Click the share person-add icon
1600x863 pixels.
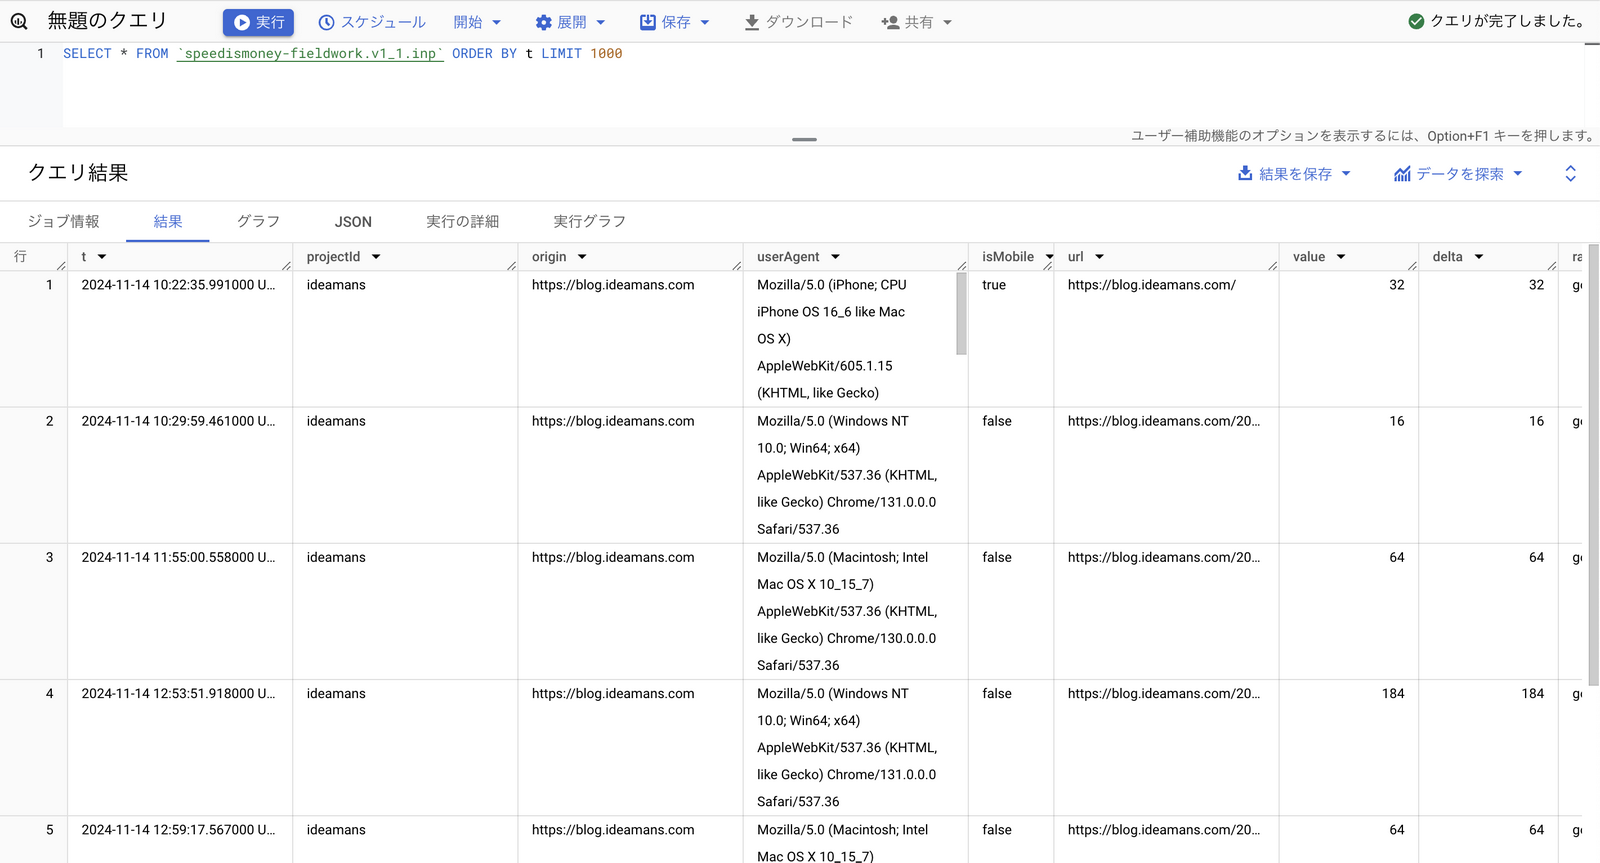(x=890, y=22)
